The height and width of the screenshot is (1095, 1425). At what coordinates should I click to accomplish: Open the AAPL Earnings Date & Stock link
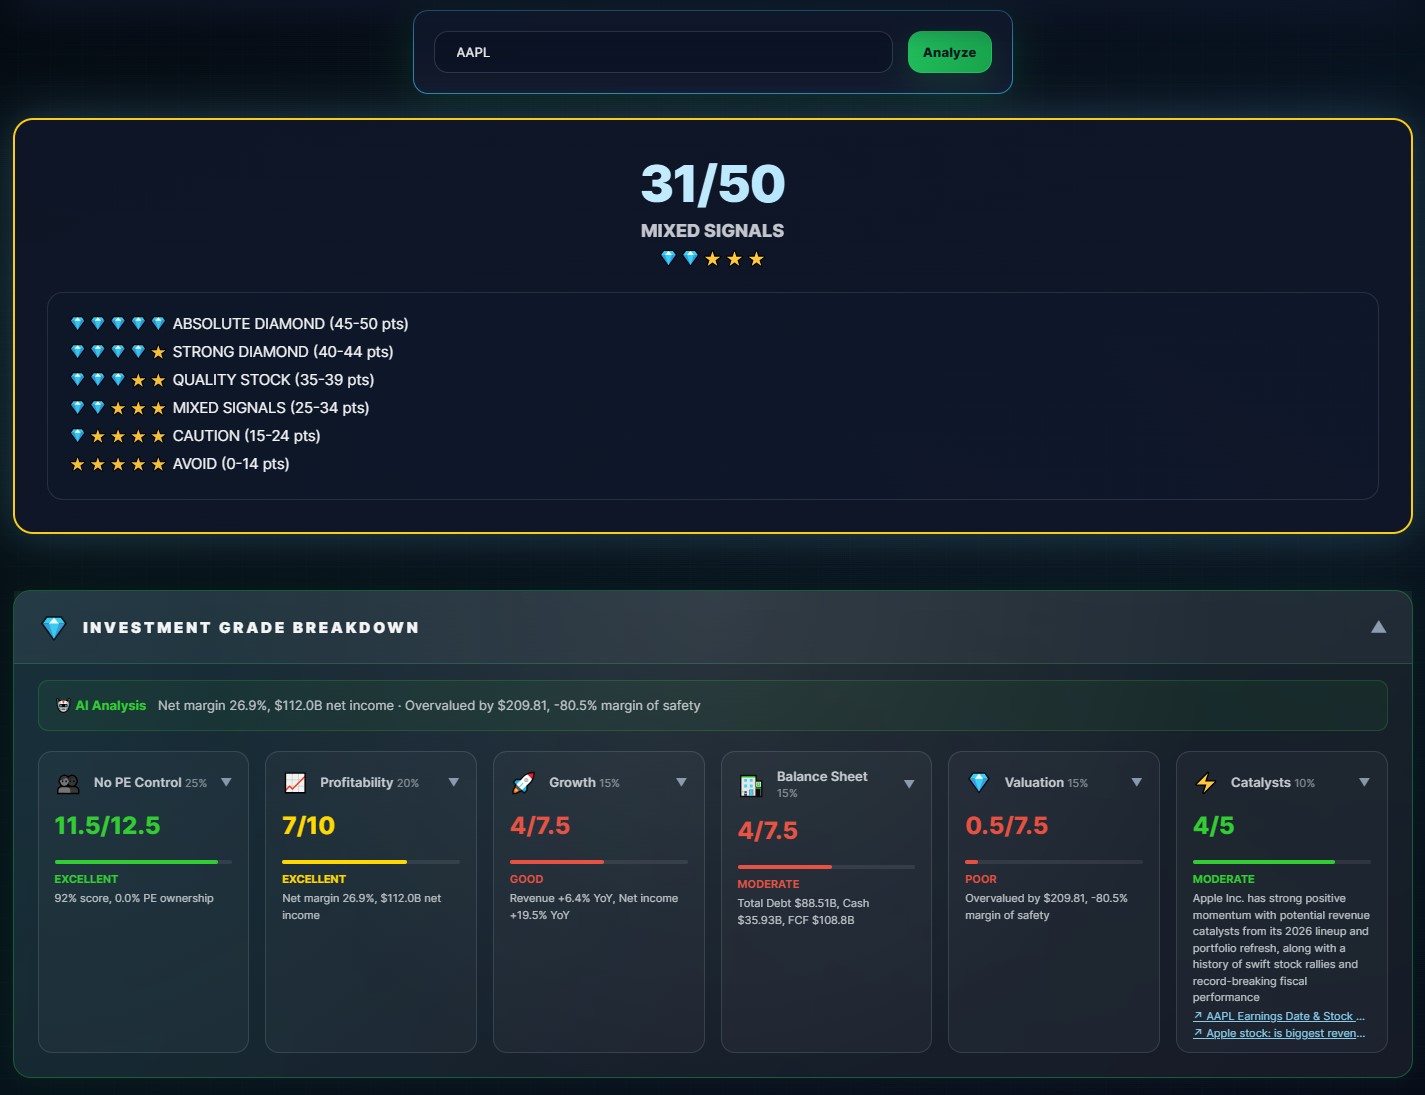pyautogui.click(x=1279, y=1016)
